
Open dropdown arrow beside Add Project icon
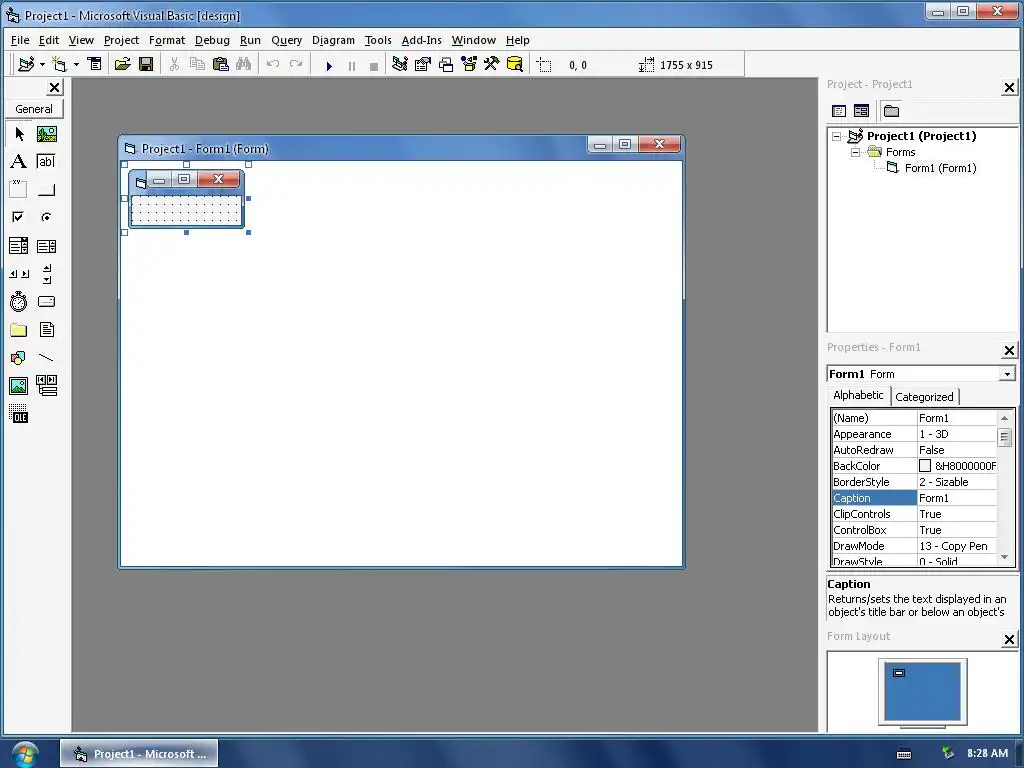(x=42, y=64)
